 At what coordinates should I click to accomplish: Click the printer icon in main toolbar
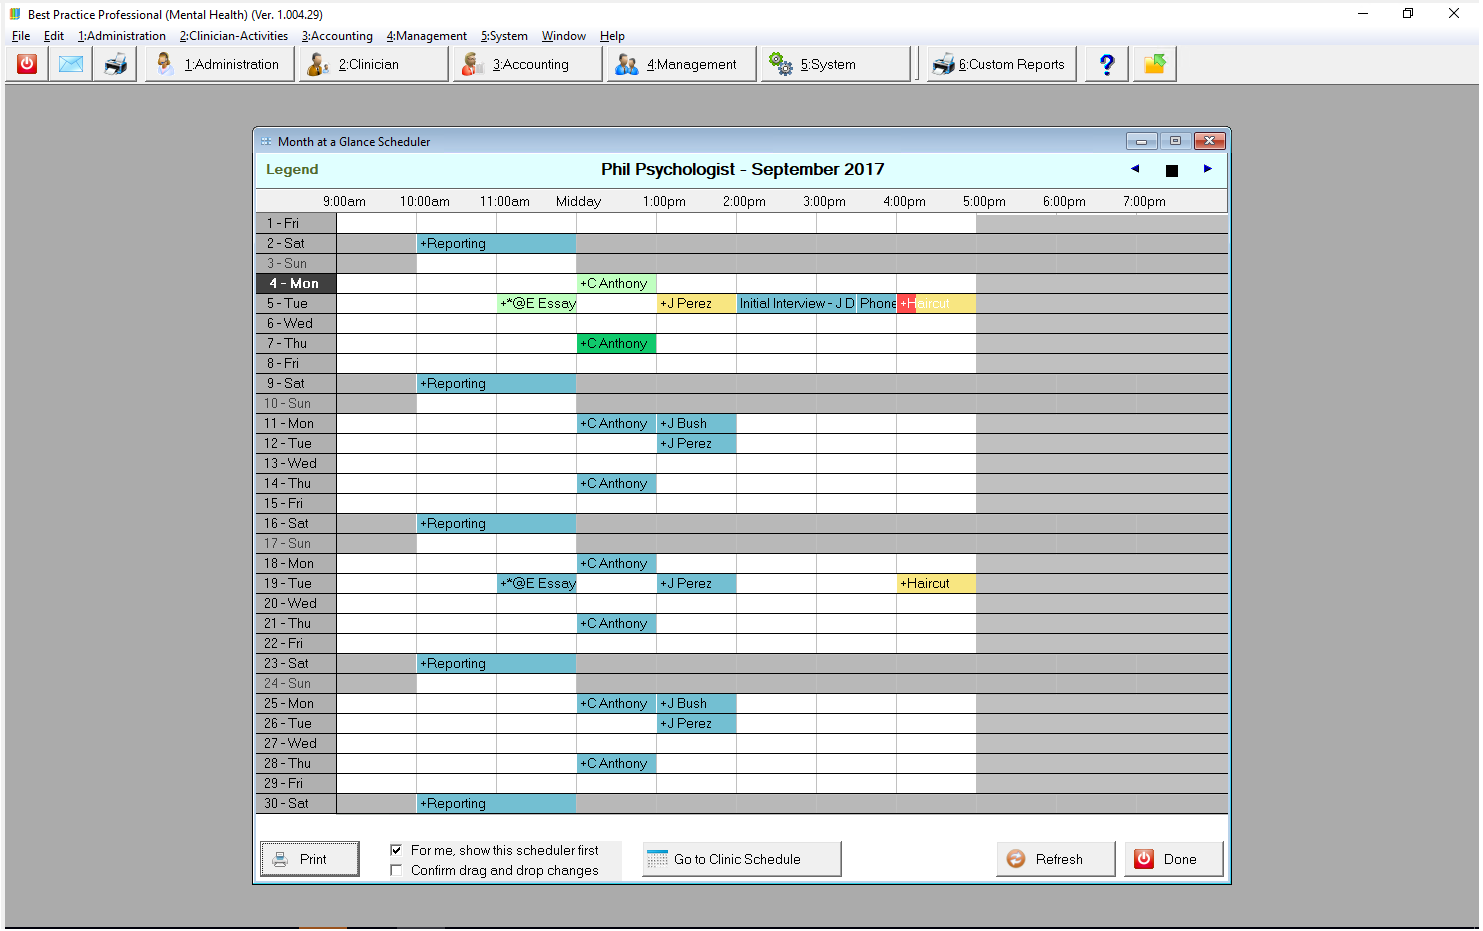click(x=116, y=64)
